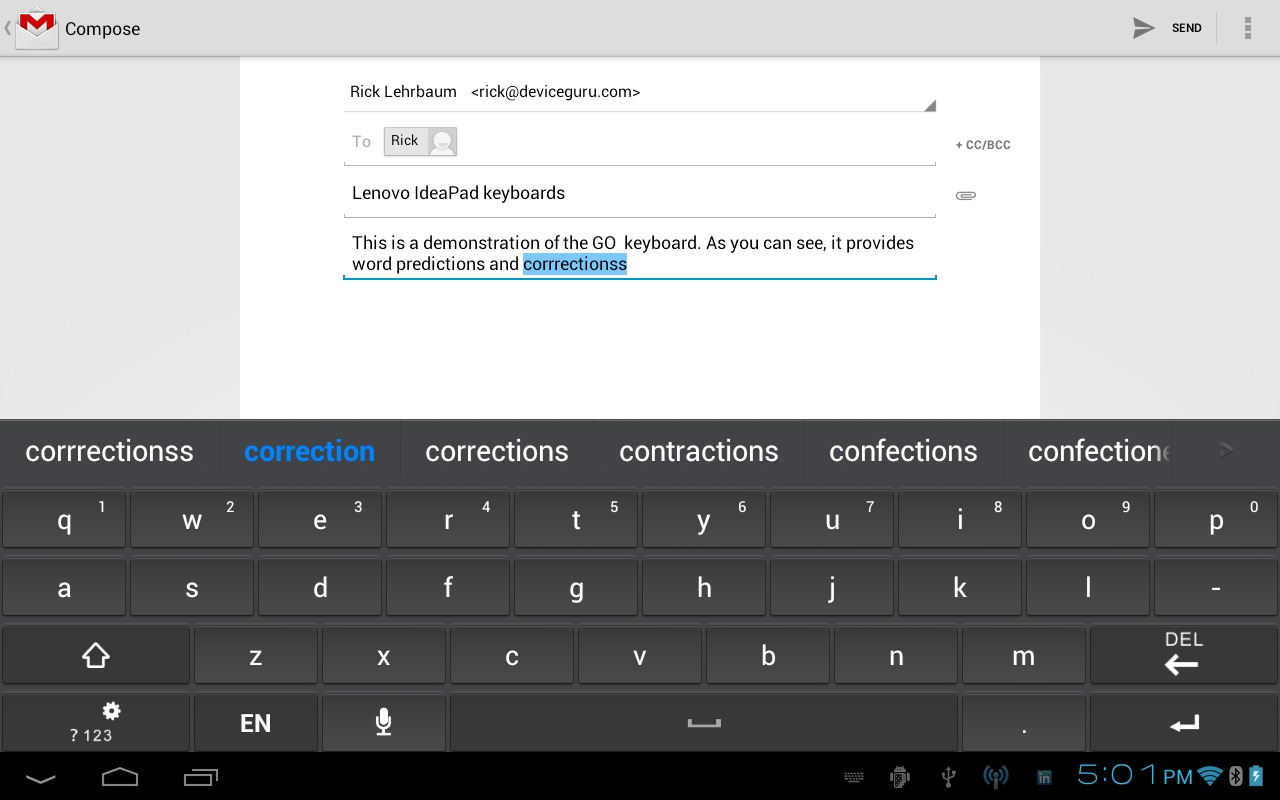Screen dimensions: 1280x800
Task: Start voice input with microphone key
Action: click(x=384, y=722)
